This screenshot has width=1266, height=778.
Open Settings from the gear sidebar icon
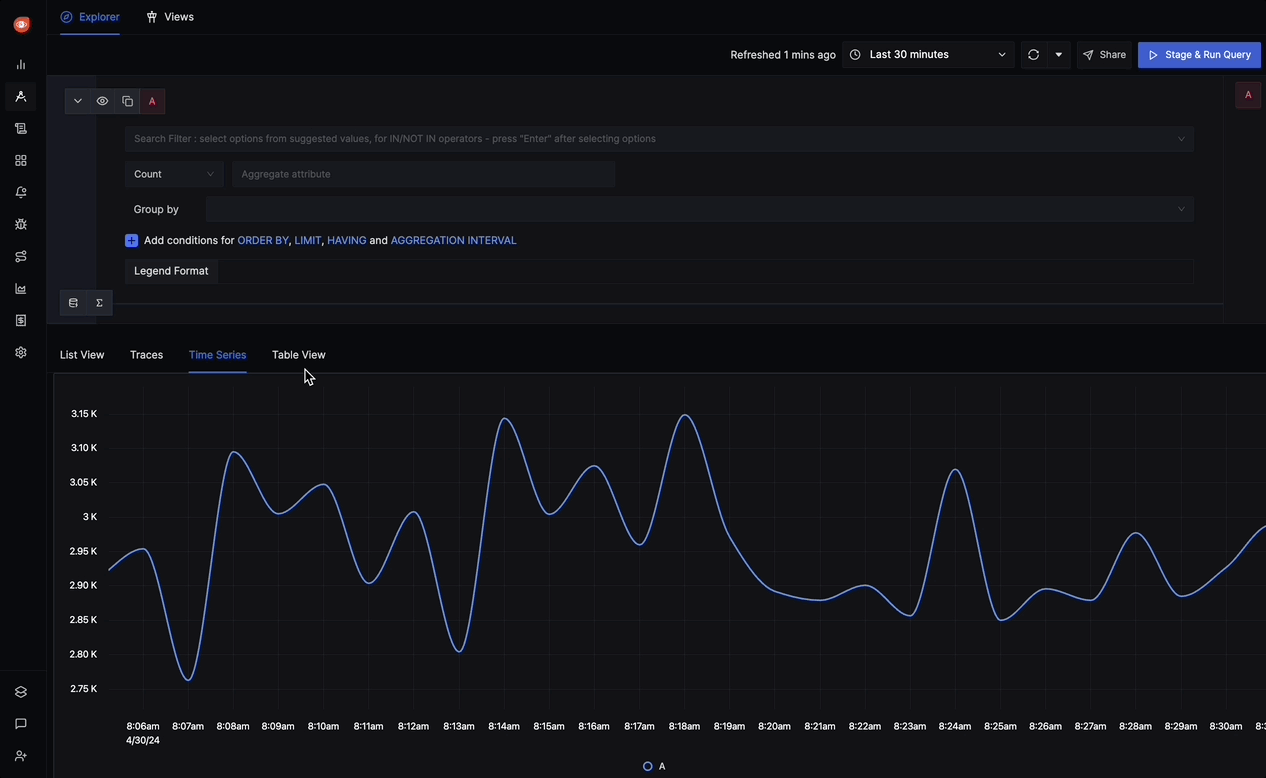[x=21, y=352]
